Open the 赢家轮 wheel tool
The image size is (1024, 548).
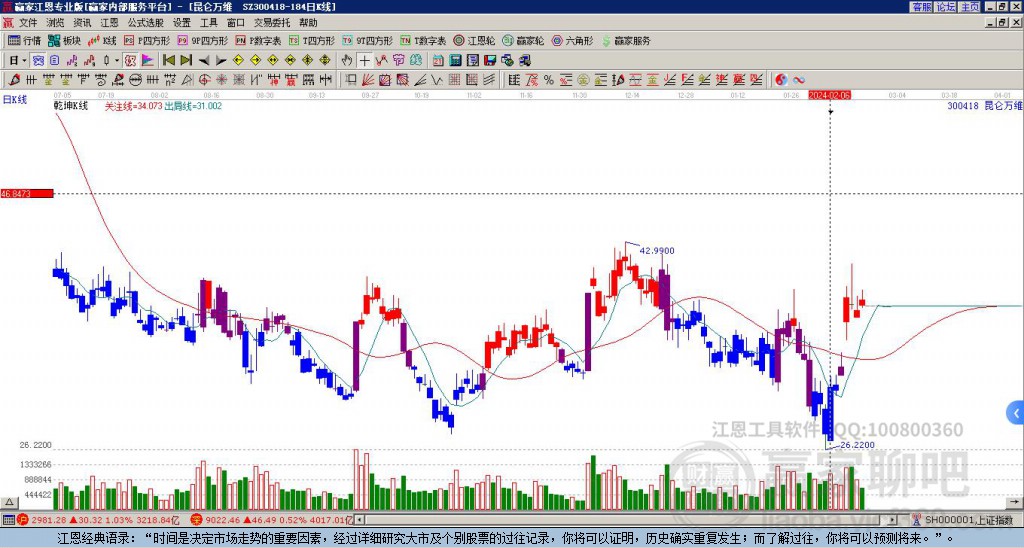point(523,40)
